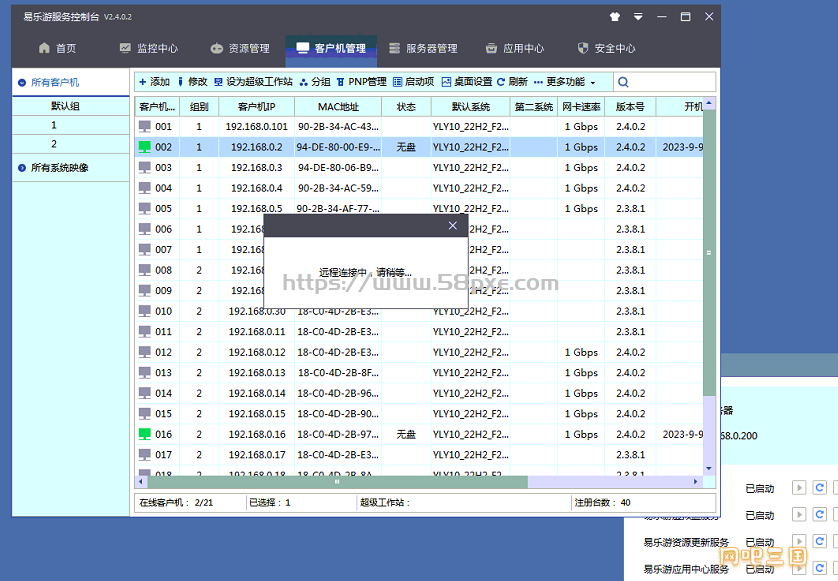Open the 资源管理 tab
The width and height of the screenshot is (838, 581).
(x=240, y=49)
